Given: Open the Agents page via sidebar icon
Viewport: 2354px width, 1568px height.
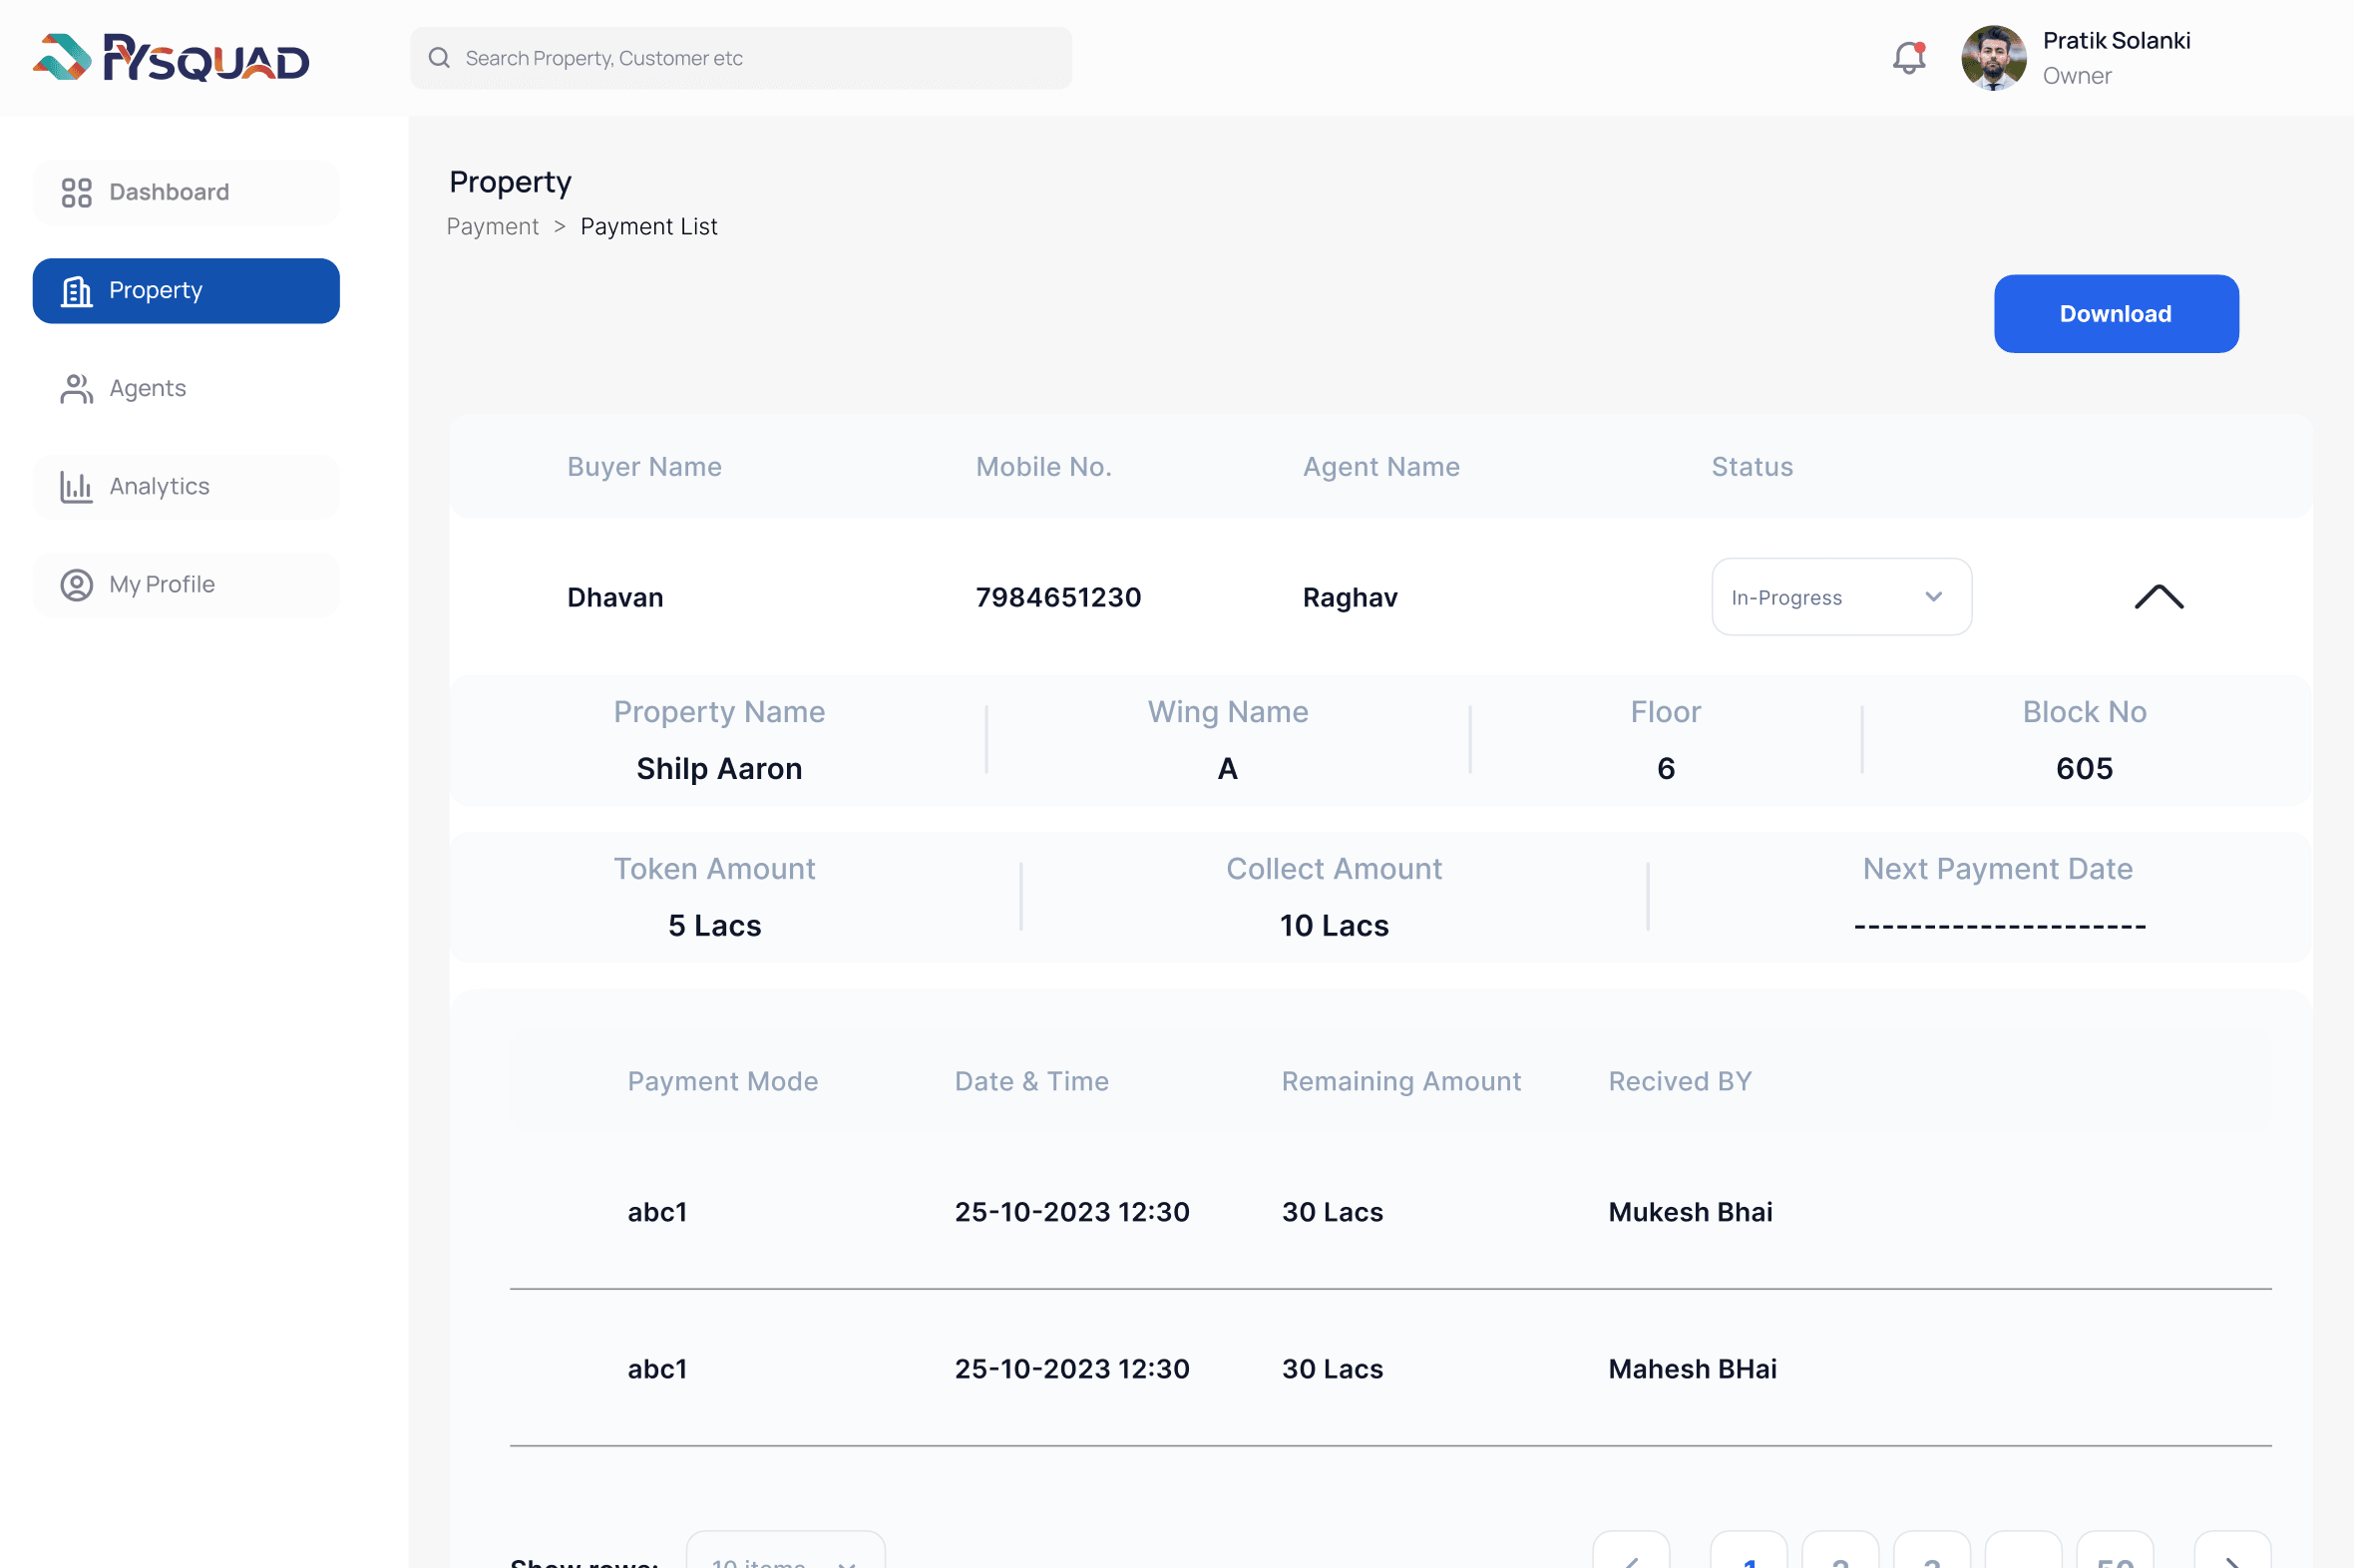Looking at the screenshot, I should coord(76,388).
